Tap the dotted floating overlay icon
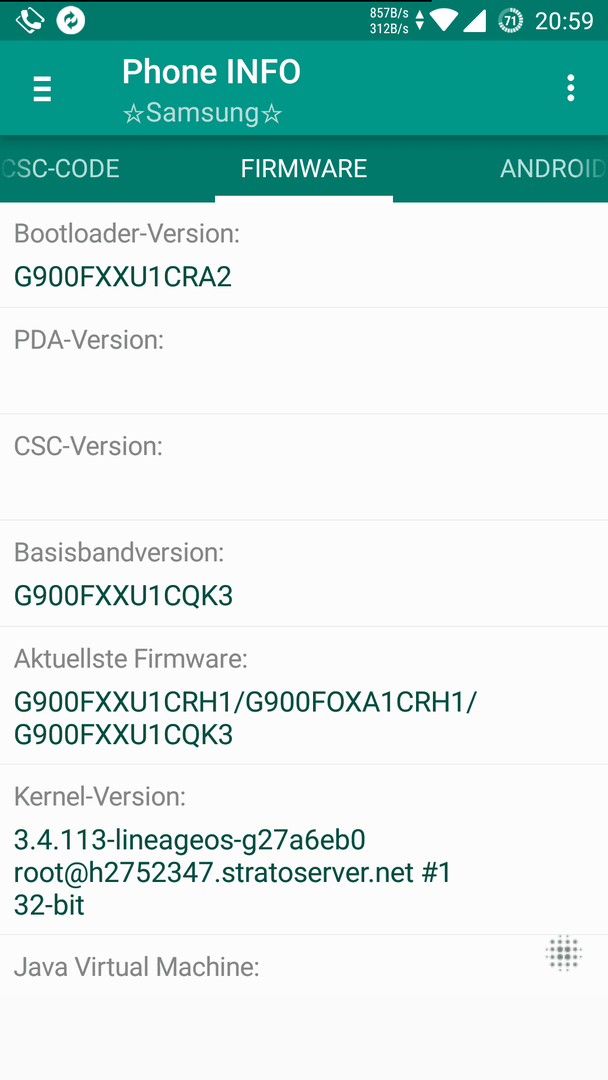This screenshot has width=608, height=1080. pos(563,953)
